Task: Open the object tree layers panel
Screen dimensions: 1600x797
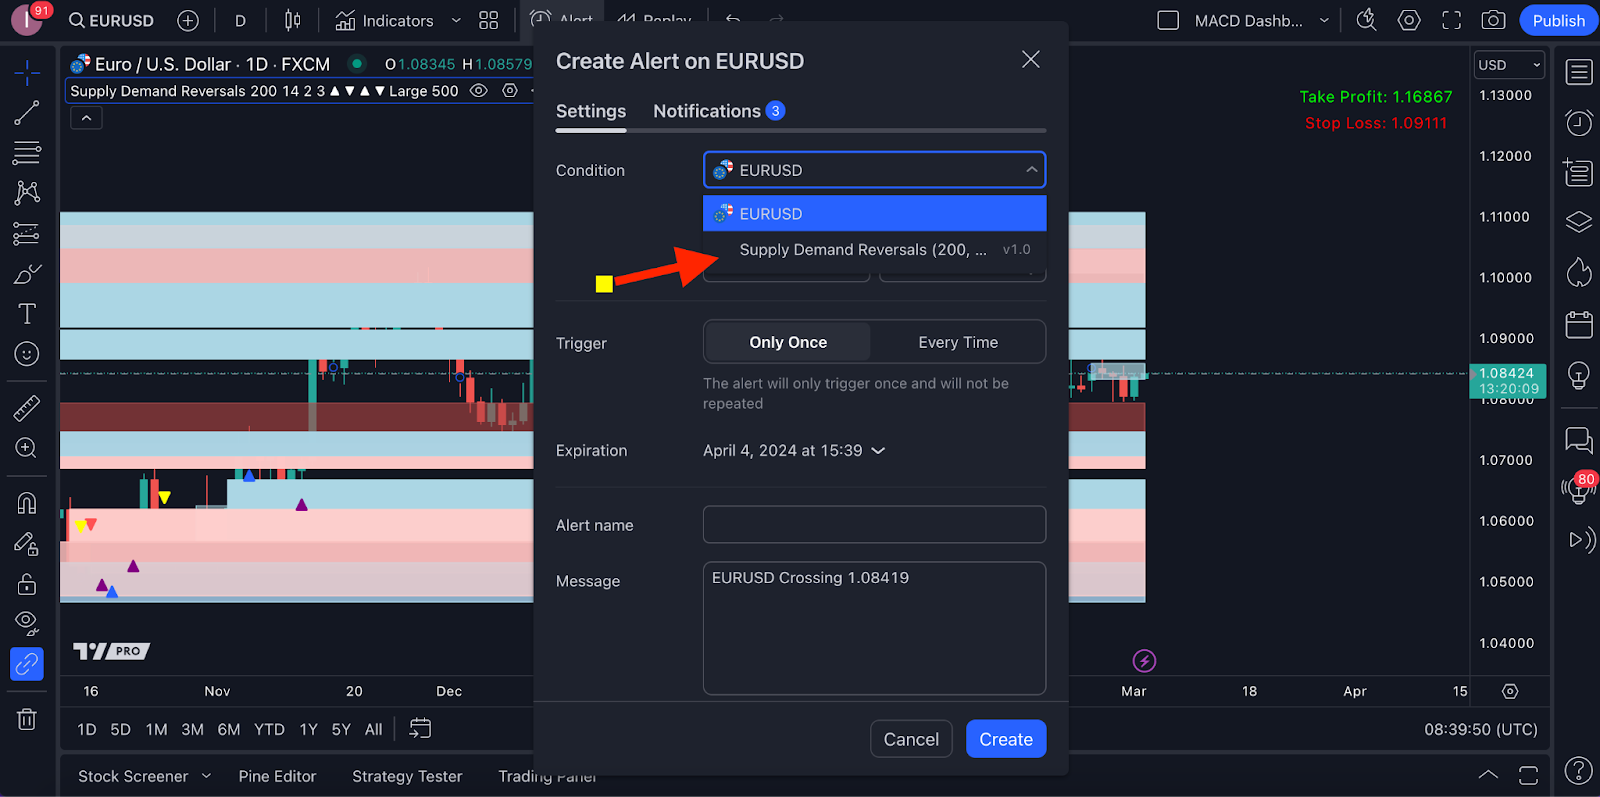Action: pyautogui.click(x=1579, y=221)
